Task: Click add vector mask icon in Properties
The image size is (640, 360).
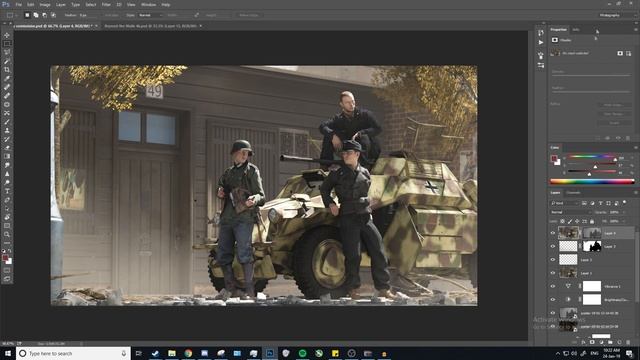Action: 628,53
